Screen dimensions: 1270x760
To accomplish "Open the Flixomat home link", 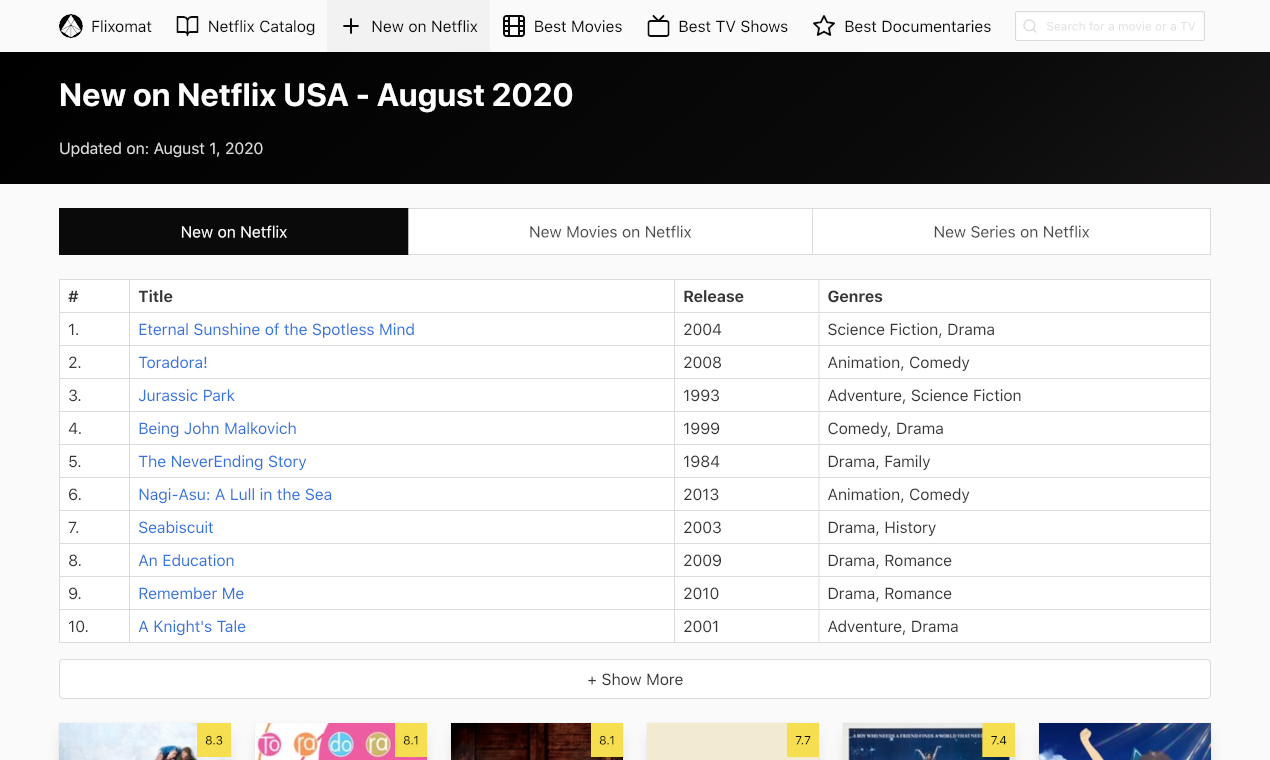I will 106,26.
